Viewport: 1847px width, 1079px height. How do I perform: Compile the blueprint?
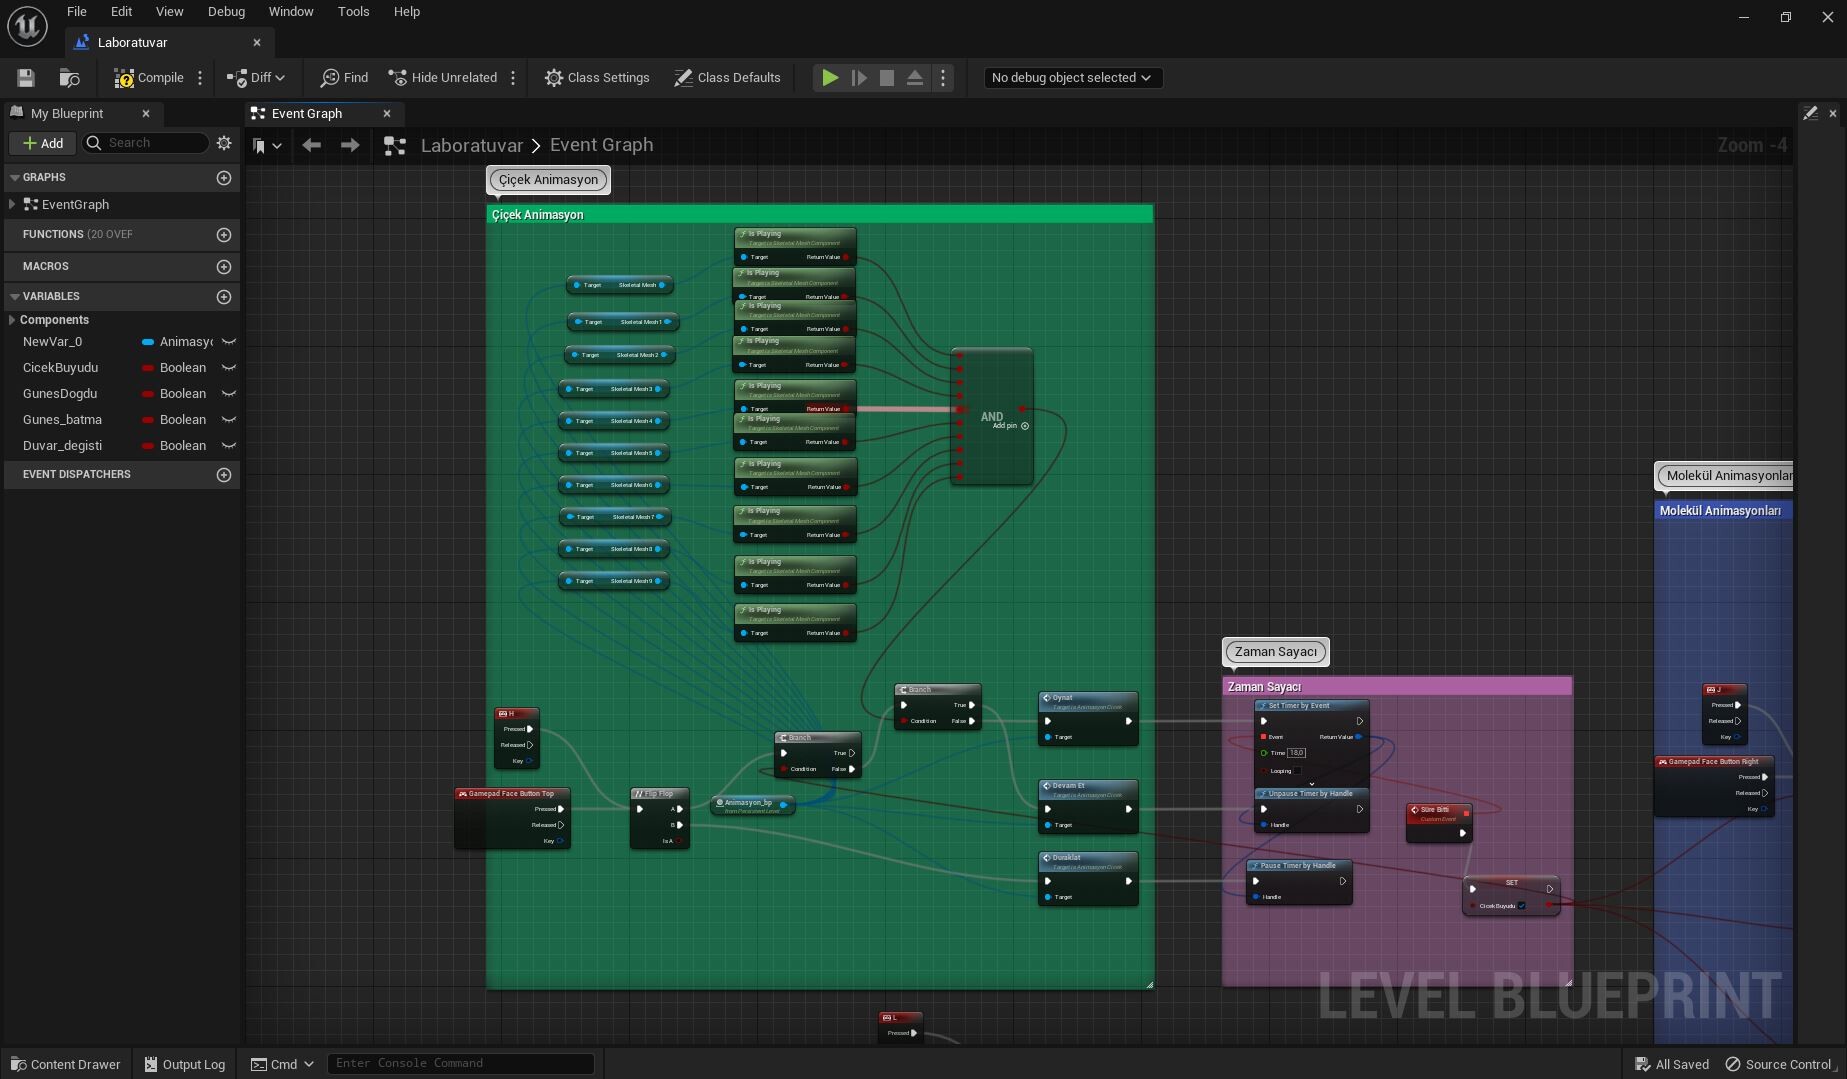148,77
